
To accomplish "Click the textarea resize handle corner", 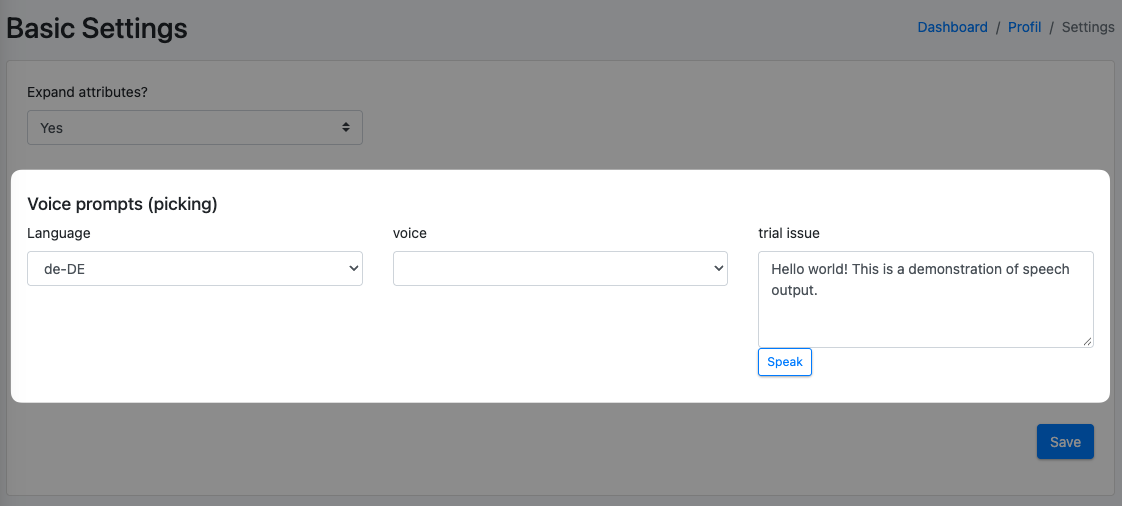I will (x=1088, y=342).
